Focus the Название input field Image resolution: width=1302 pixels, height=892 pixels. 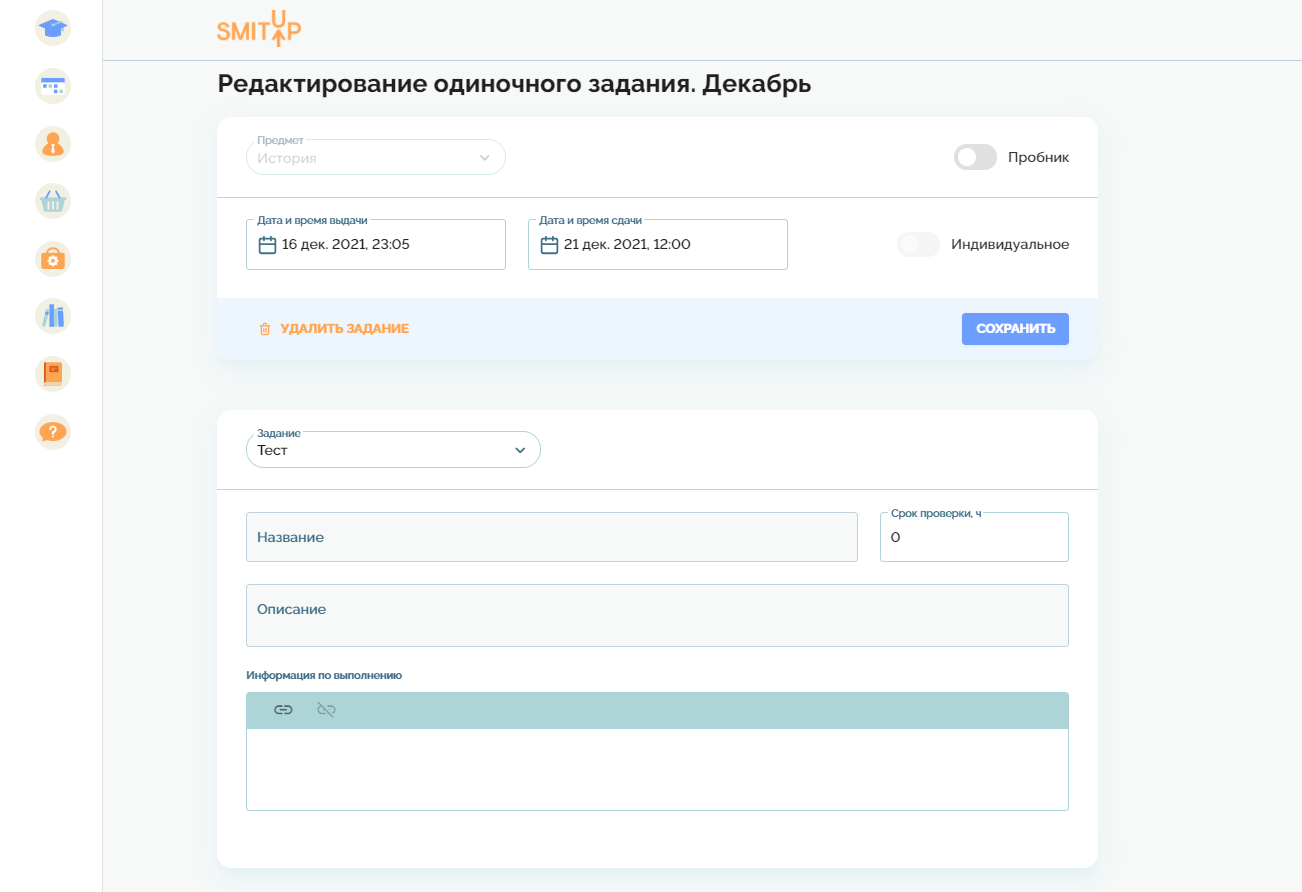point(551,537)
